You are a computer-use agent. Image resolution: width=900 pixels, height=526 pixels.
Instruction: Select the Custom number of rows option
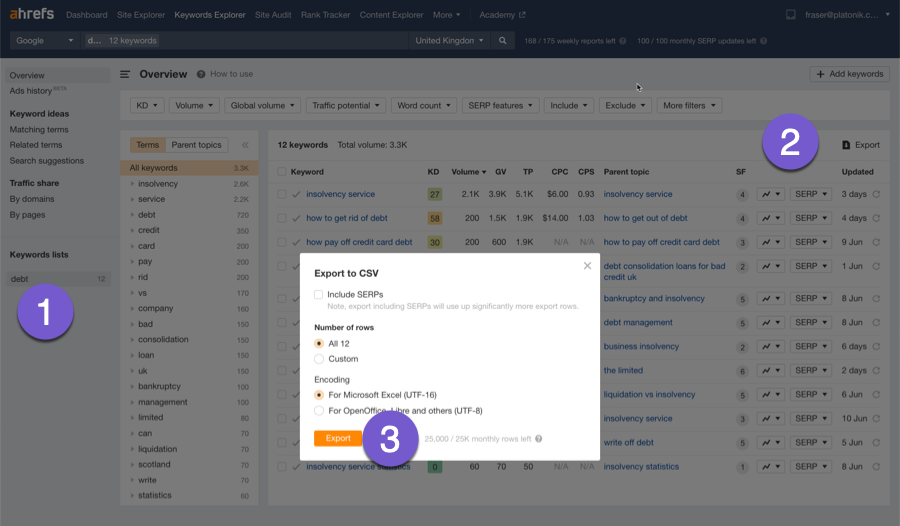coord(319,359)
